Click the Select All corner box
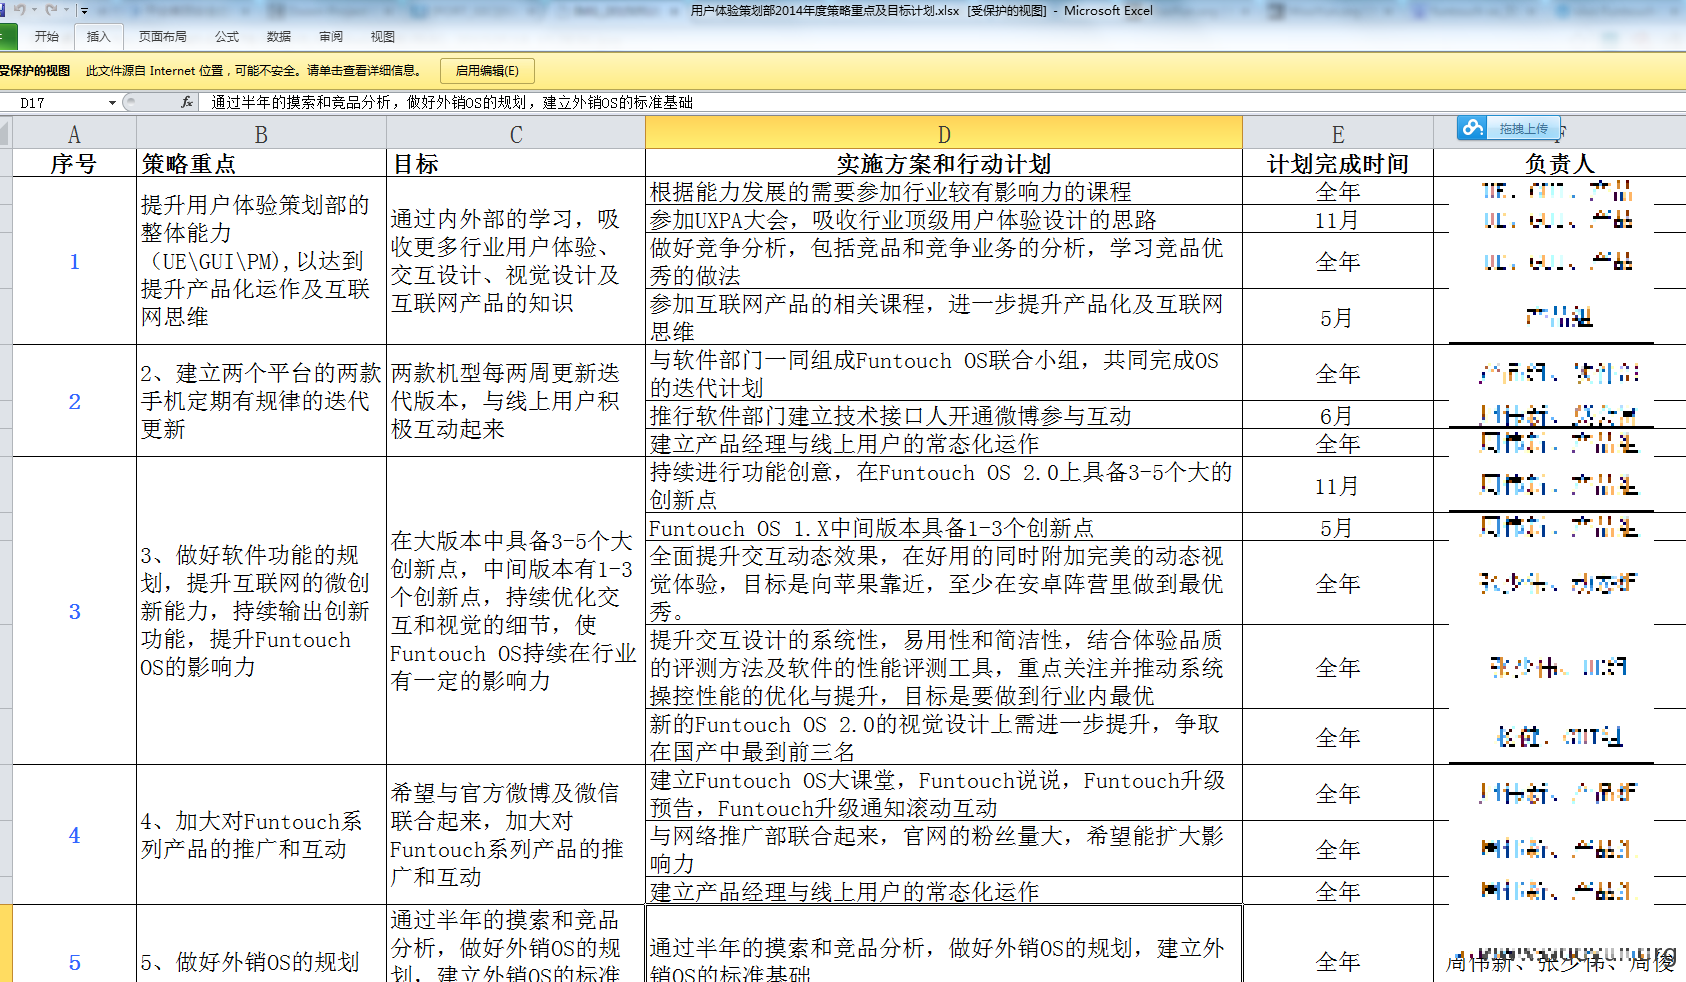The image size is (1686, 982). 6,133
